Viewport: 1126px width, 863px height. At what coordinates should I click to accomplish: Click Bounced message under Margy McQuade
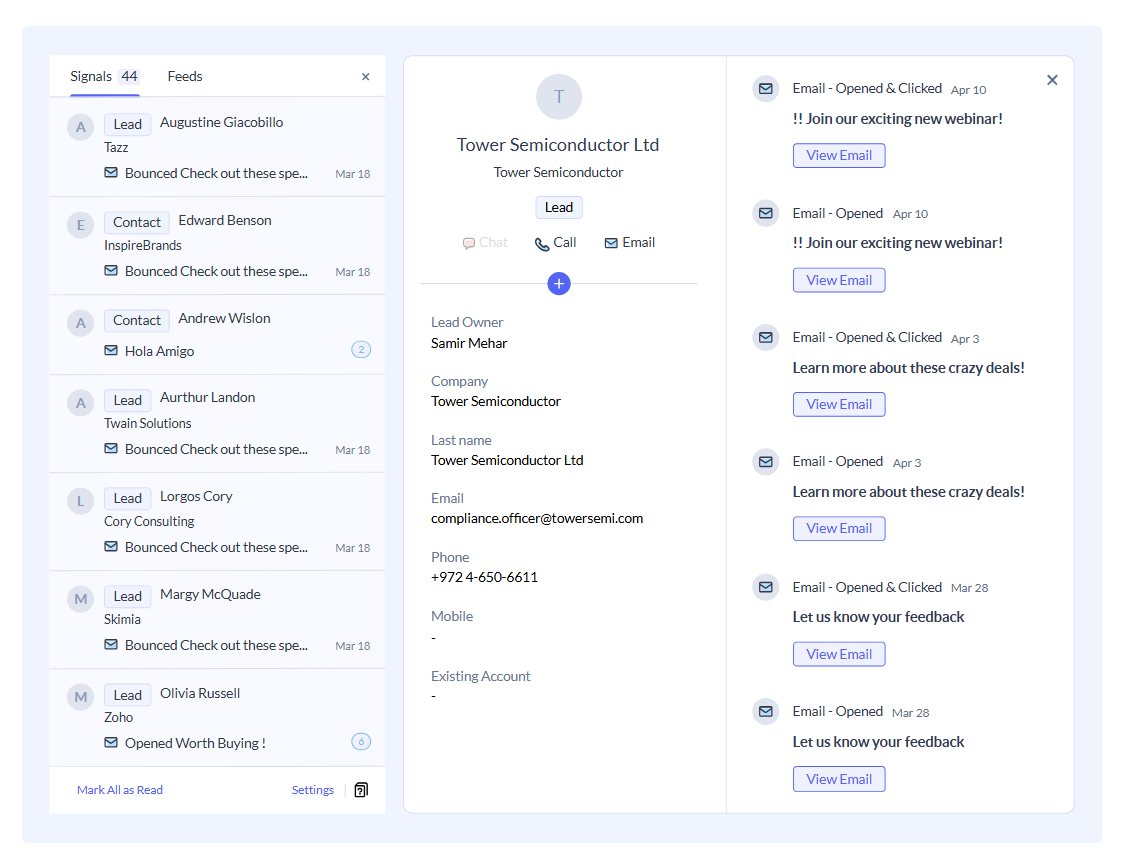(x=216, y=645)
